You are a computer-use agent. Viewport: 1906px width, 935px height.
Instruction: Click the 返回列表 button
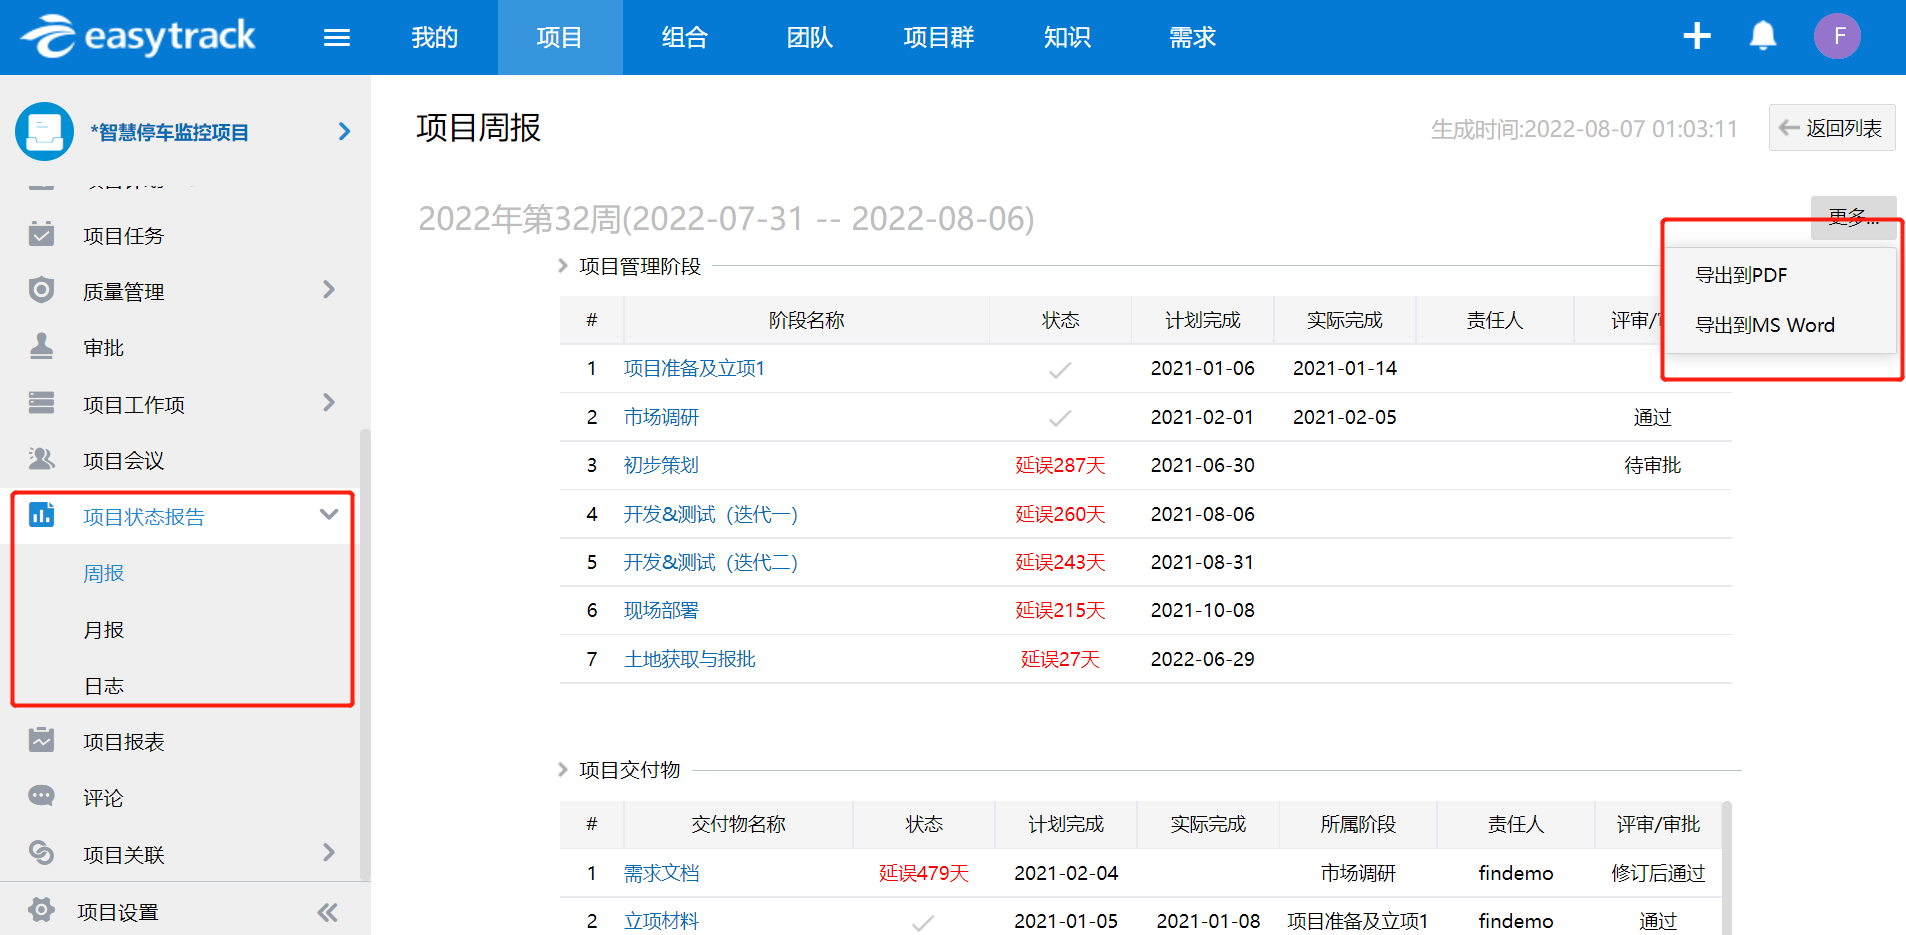click(x=1831, y=128)
